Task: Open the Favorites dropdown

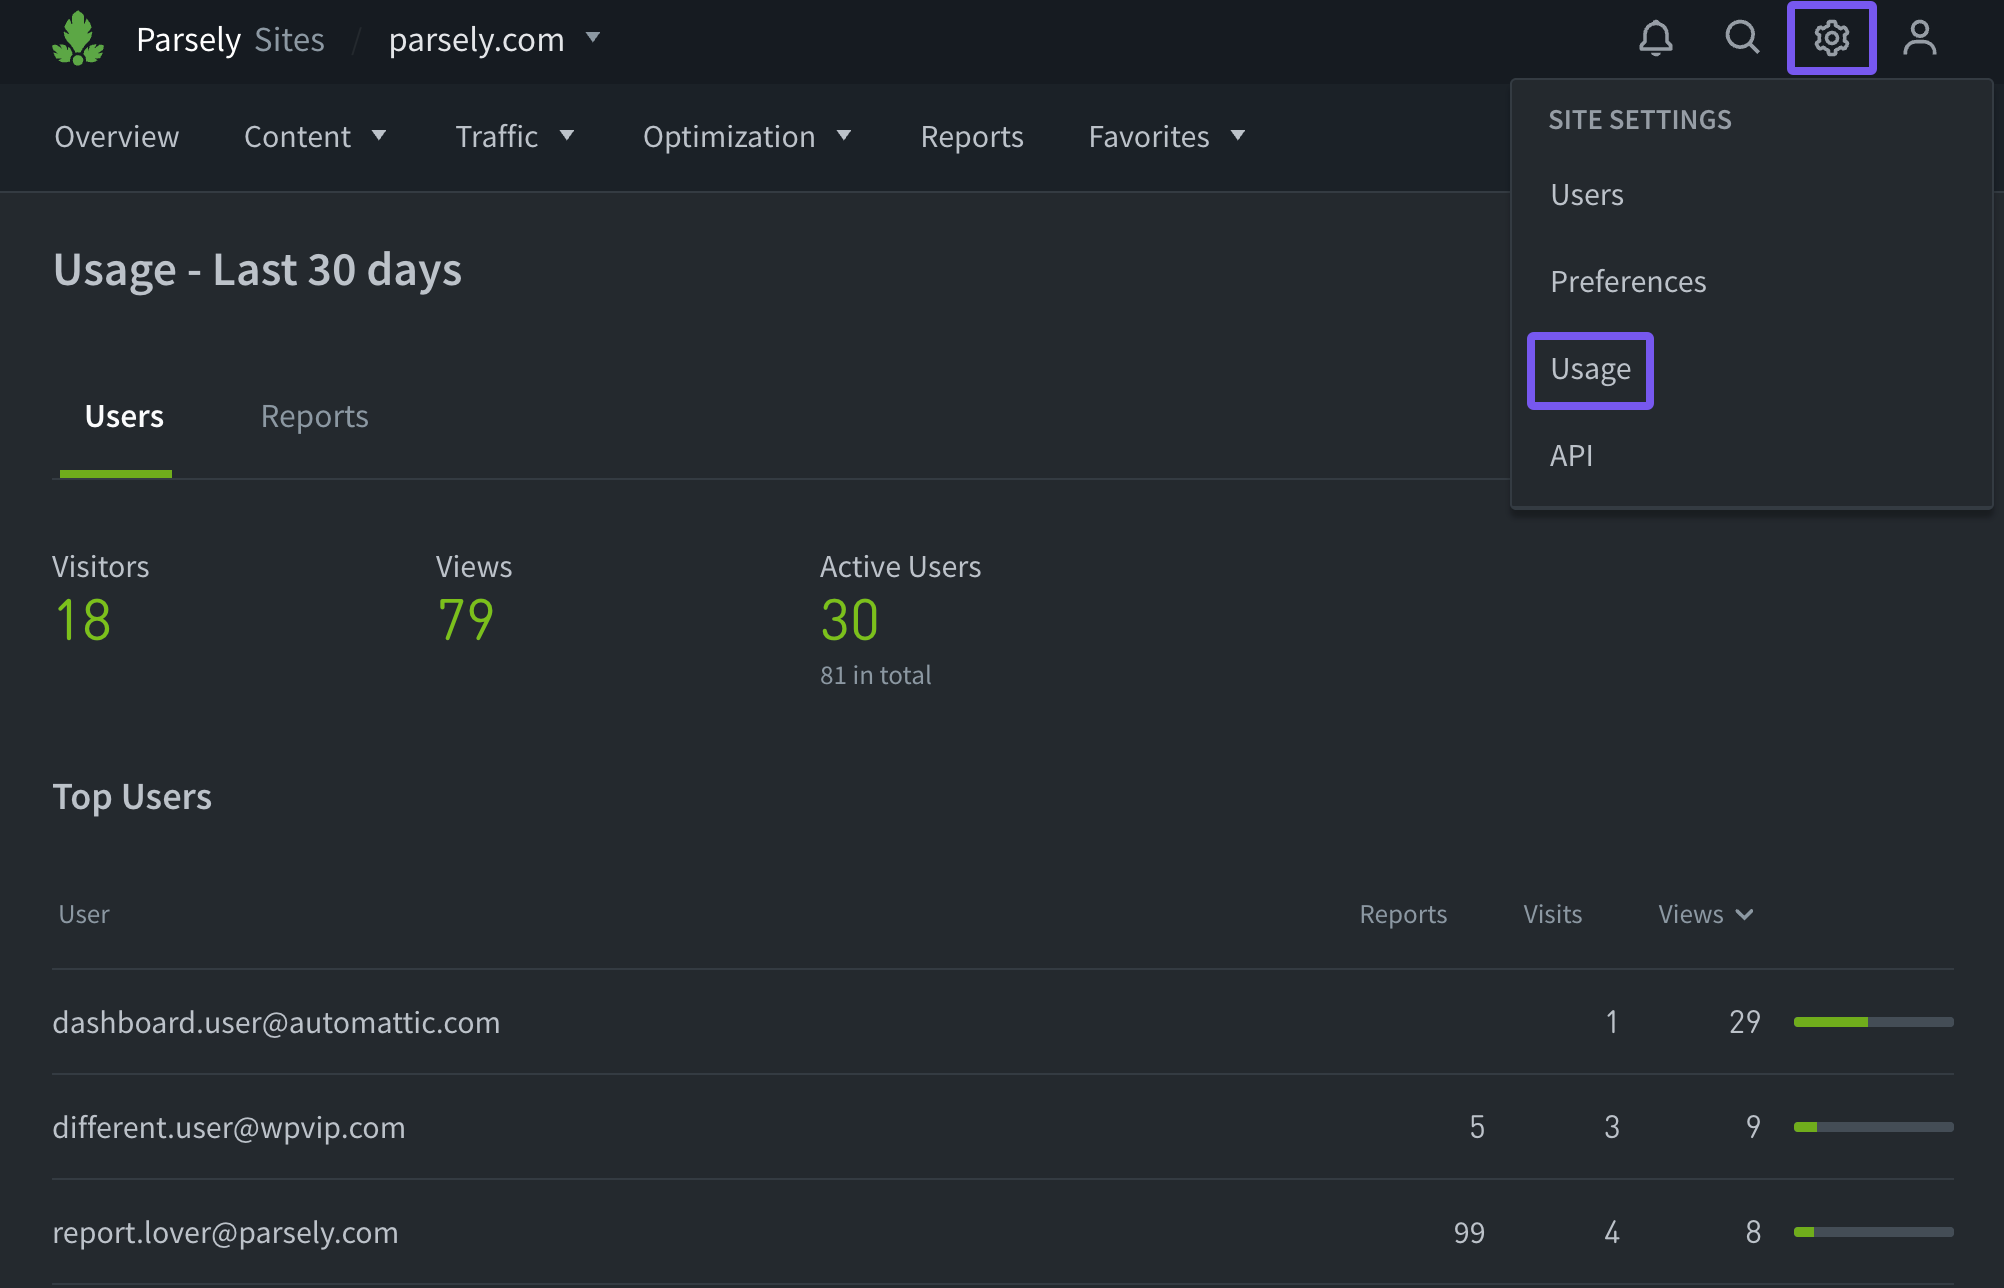Action: pyautogui.click(x=1166, y=136)
